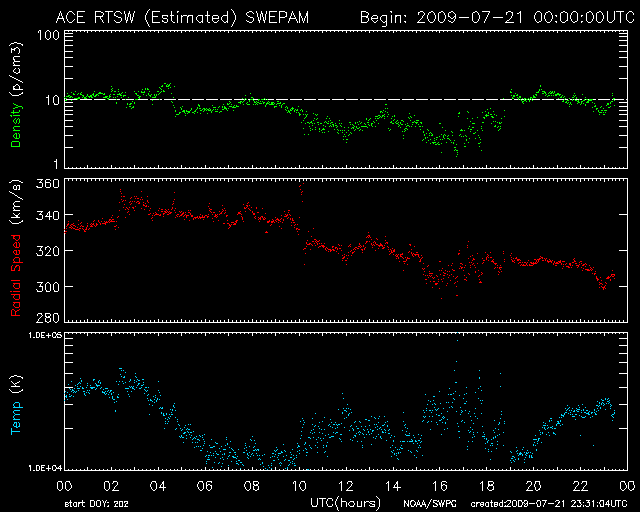Click the hour label '02' on time axis
This screenshot has width=640, height=512.
pyautogui.click(x=111, y=486)
